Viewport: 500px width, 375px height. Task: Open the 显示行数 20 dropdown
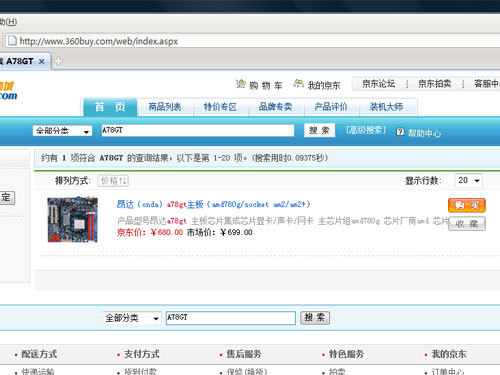469,180
